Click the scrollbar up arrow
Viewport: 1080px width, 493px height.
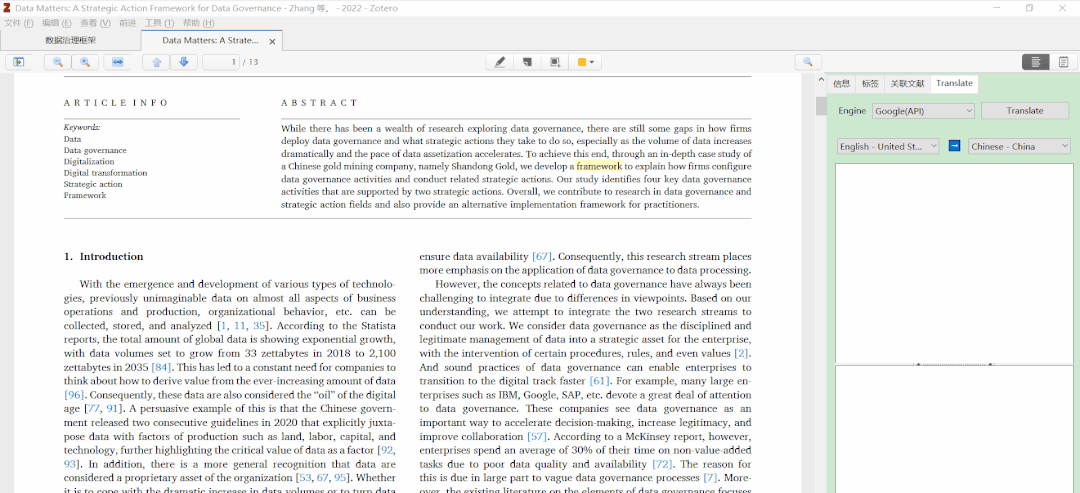821,79
